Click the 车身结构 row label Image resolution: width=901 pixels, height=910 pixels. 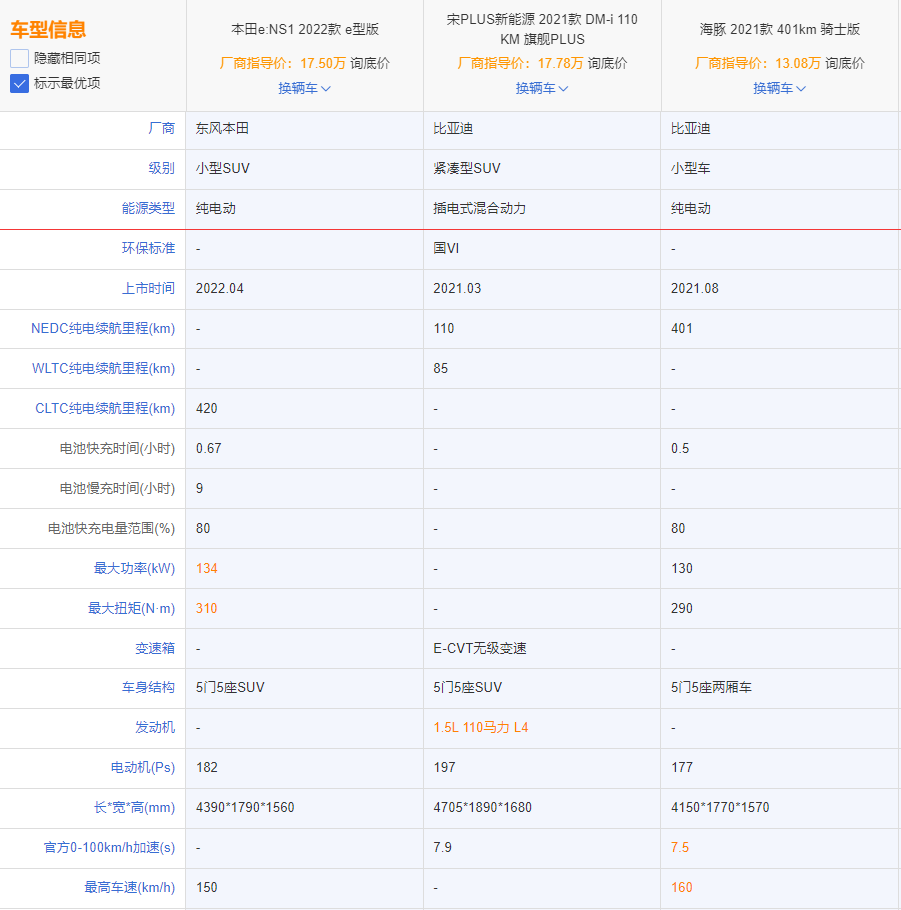[x=148, y=688]
